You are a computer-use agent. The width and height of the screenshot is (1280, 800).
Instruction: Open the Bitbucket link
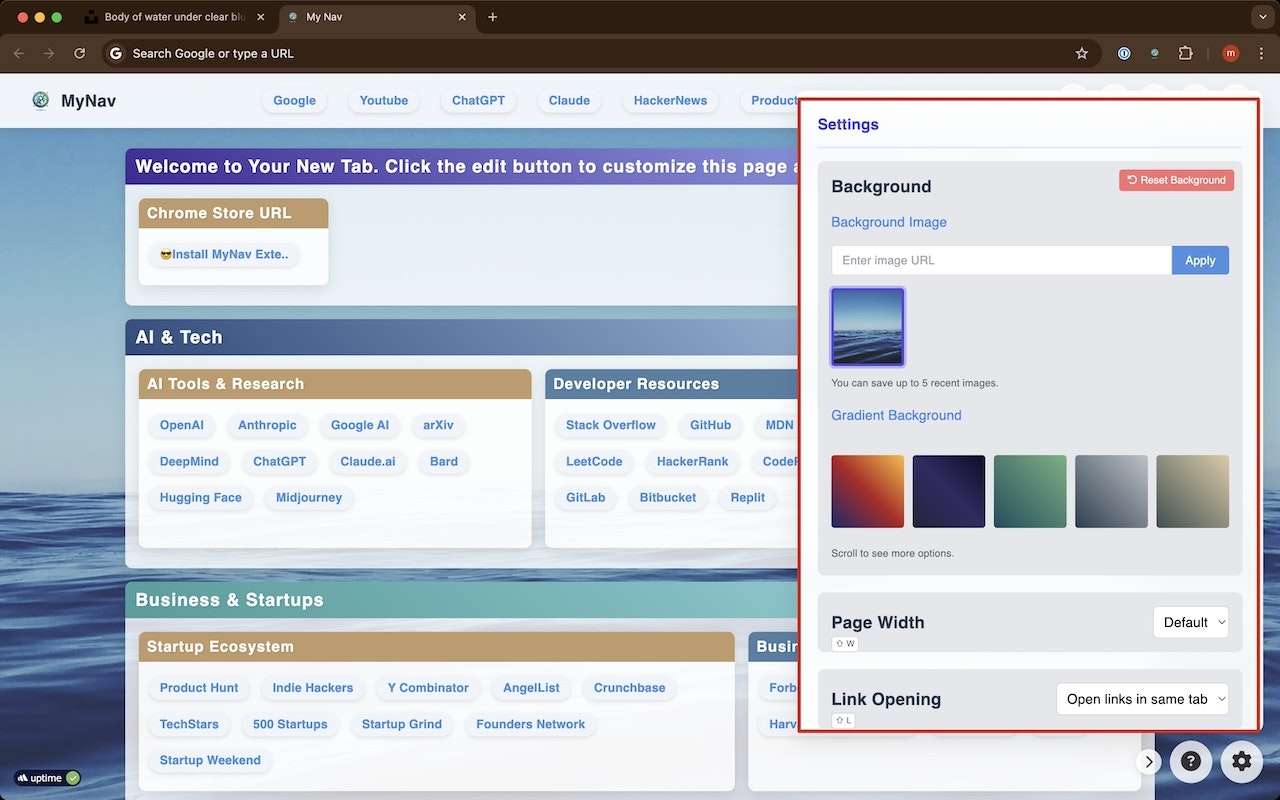668,497
